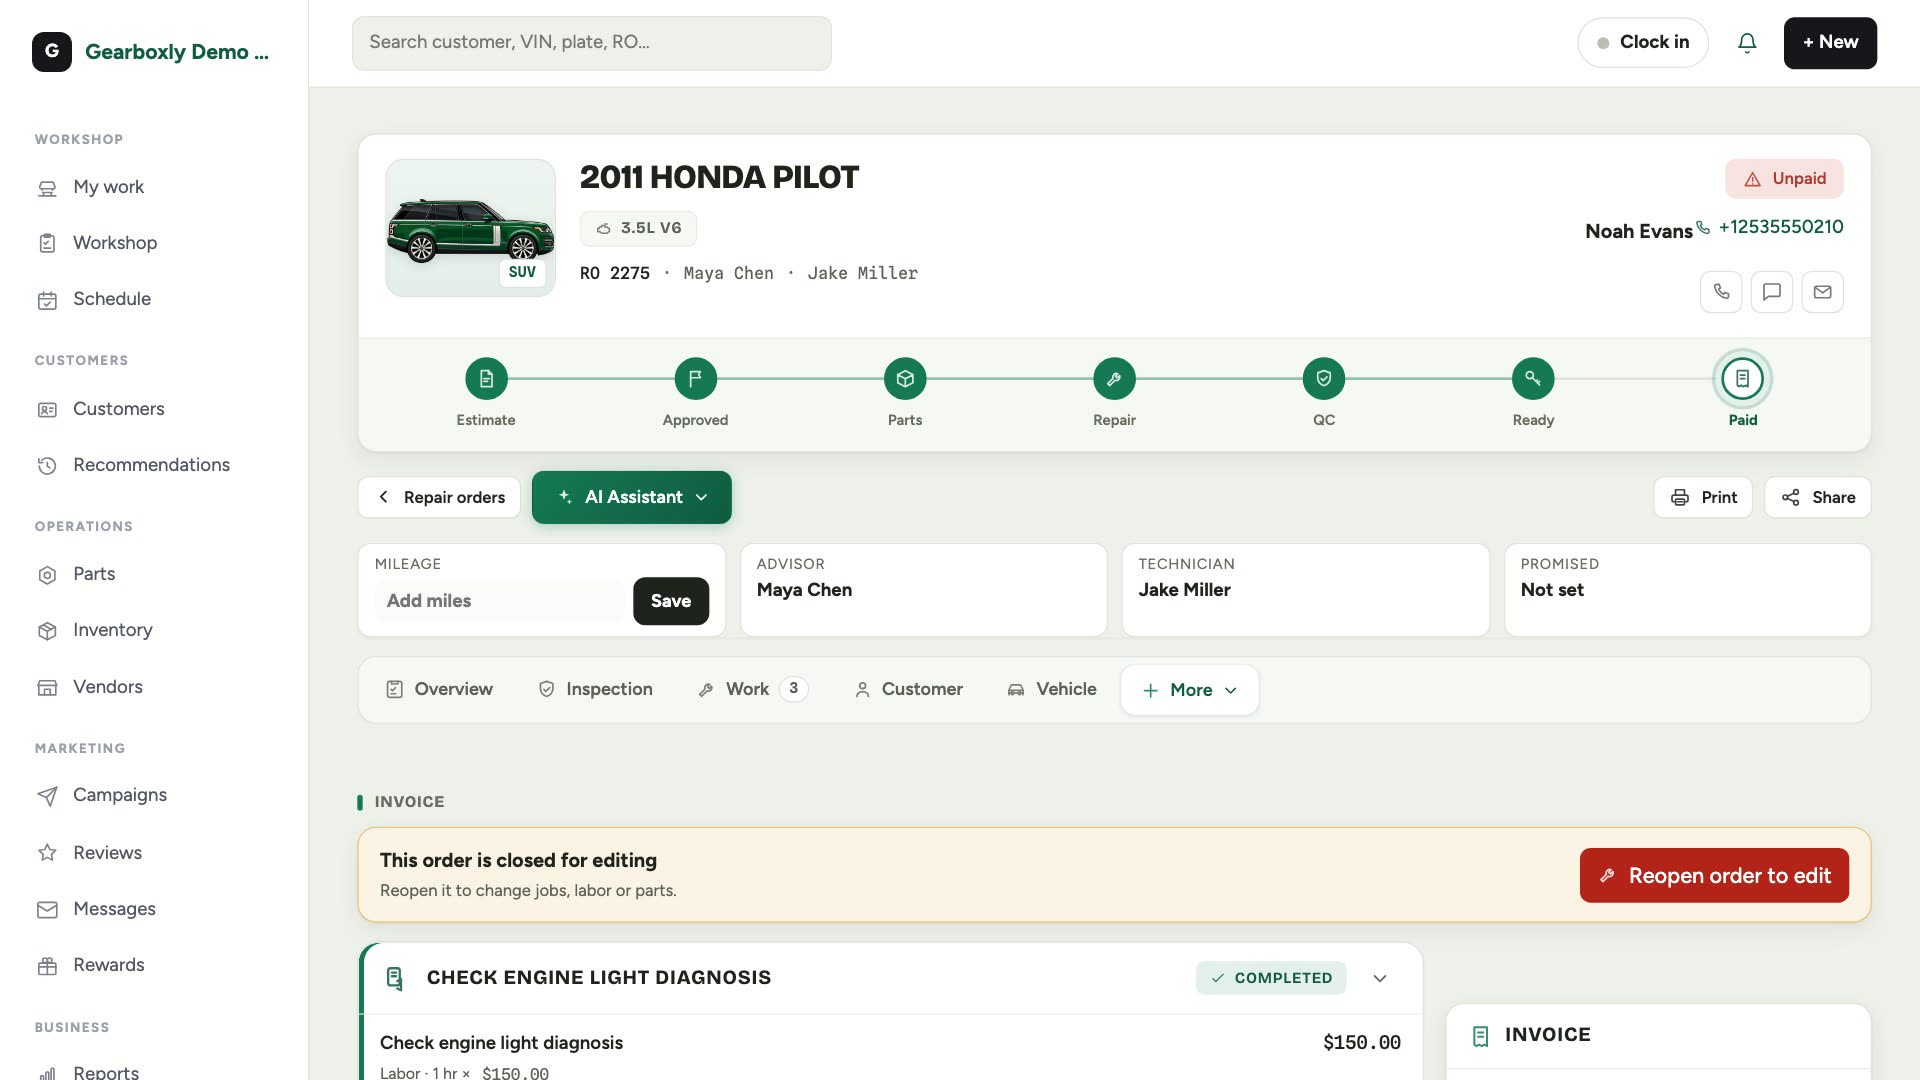Expand the More tab dropdown
The image size is (1920, 1080).
[1189, 690]
